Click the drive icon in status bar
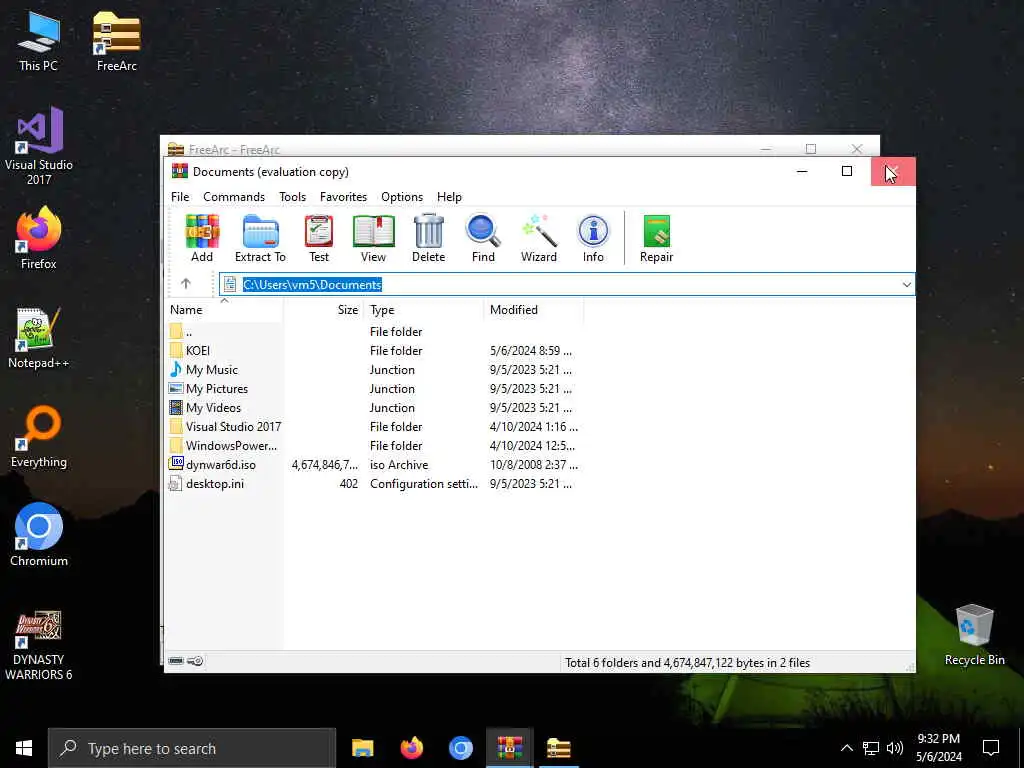 [x=176, y=661]
